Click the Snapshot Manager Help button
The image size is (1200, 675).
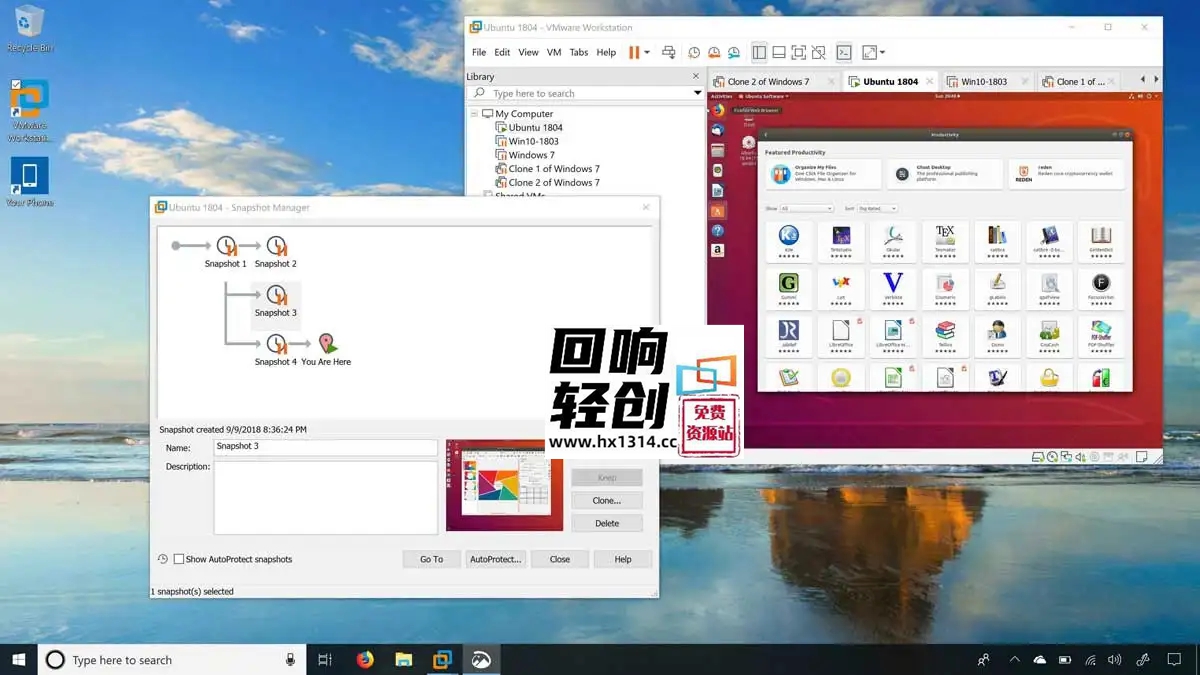(623, 559)
